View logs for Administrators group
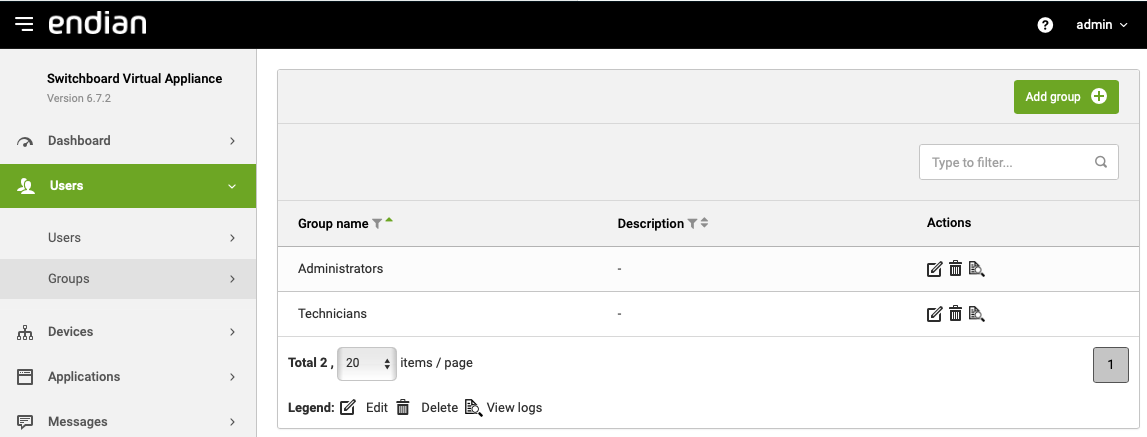1147x437 pixels. pyautogui.click(x=977, y=269)
